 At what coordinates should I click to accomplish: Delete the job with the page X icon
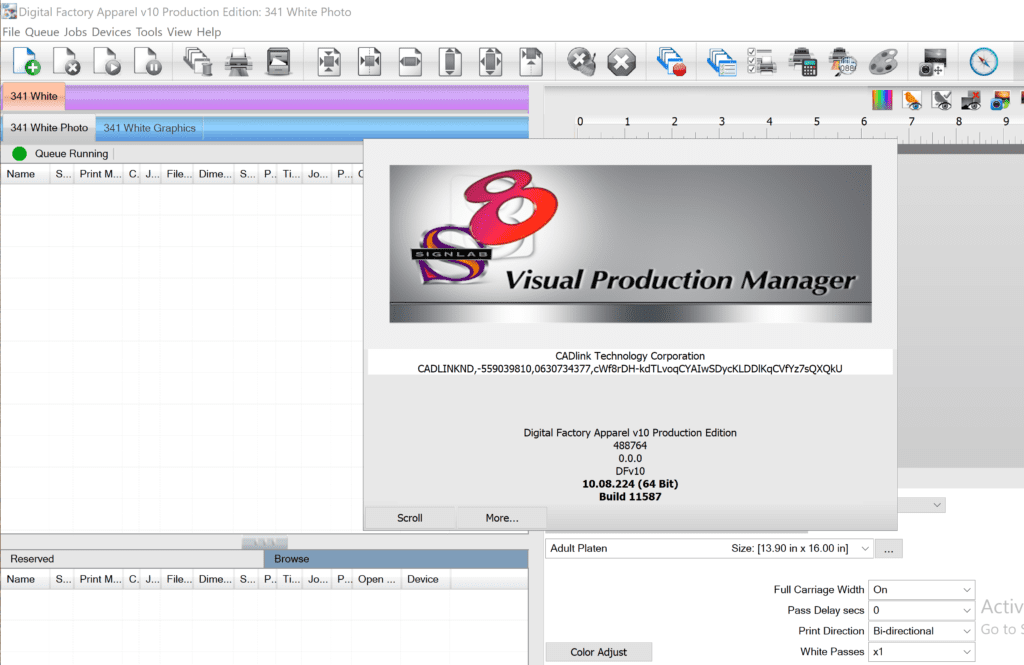(x=67, y=62)
